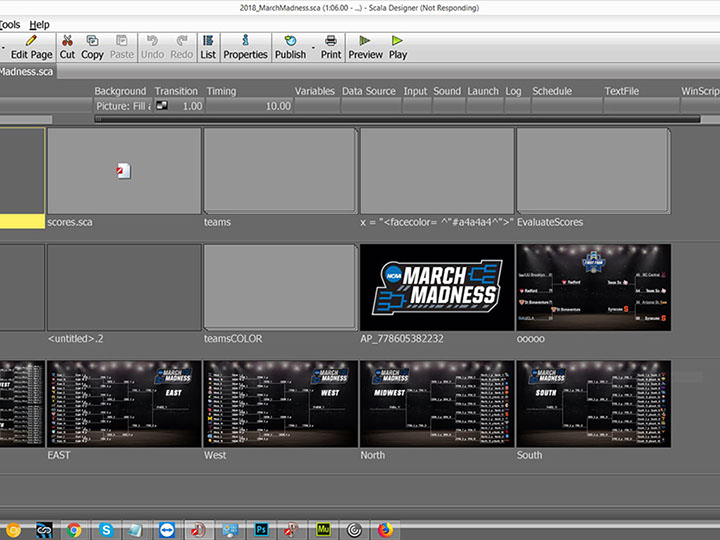Expand the Publish dropdown arrow

(313, 47)
